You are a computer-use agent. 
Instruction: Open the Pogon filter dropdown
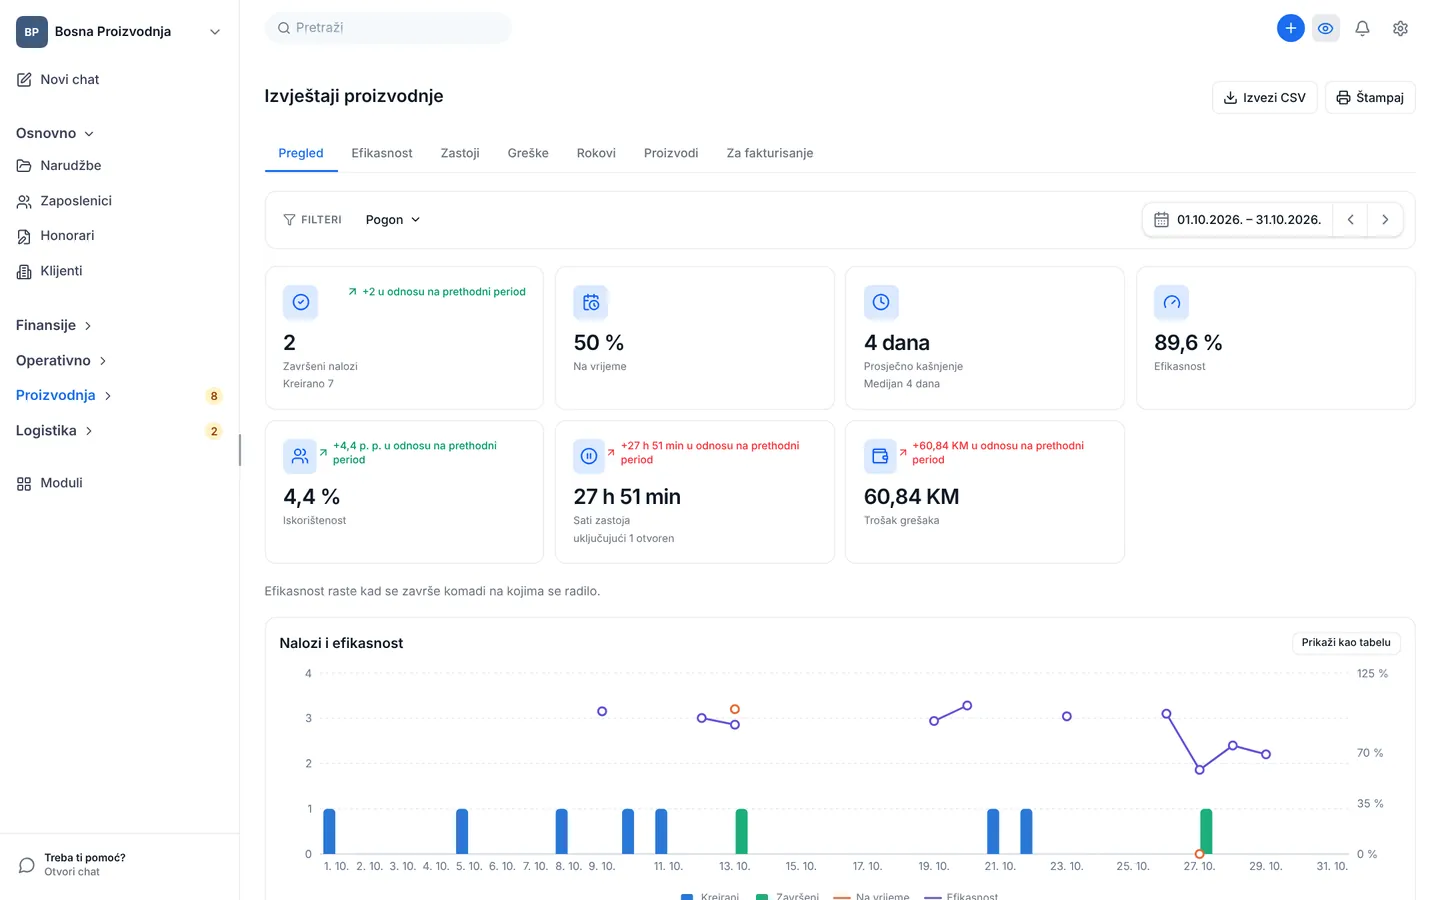tap(392, 220)
